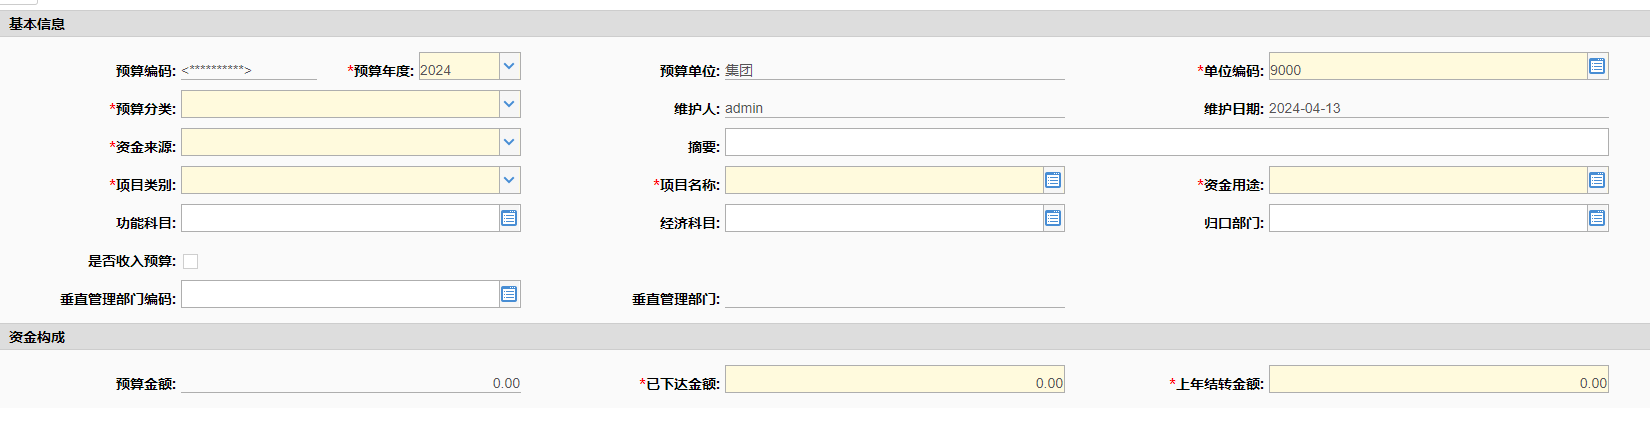This screenshot has height=427, width=1650.
Task: Expand the 预算分类 dropdown
Action: pos(509,104)
